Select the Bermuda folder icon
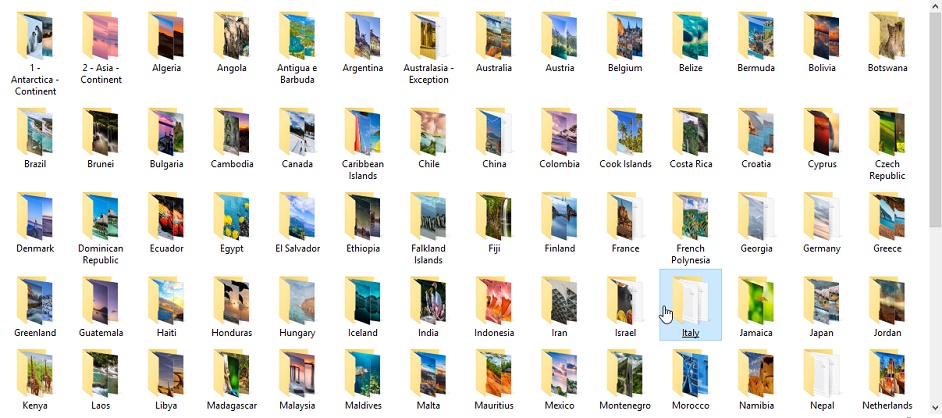 [756, 35]
